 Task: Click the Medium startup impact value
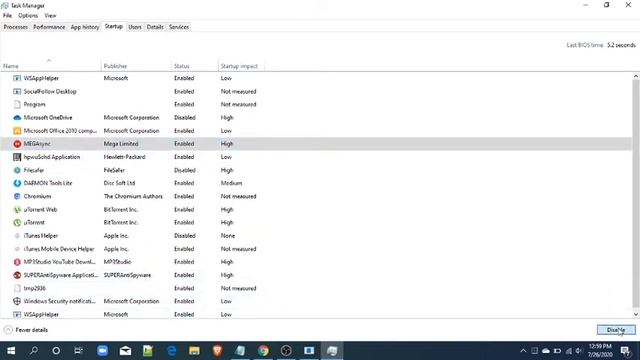pos(231,183)
